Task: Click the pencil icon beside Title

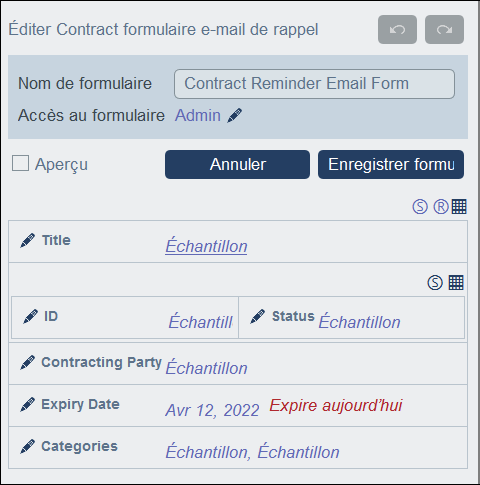Action: pos(27,240)
